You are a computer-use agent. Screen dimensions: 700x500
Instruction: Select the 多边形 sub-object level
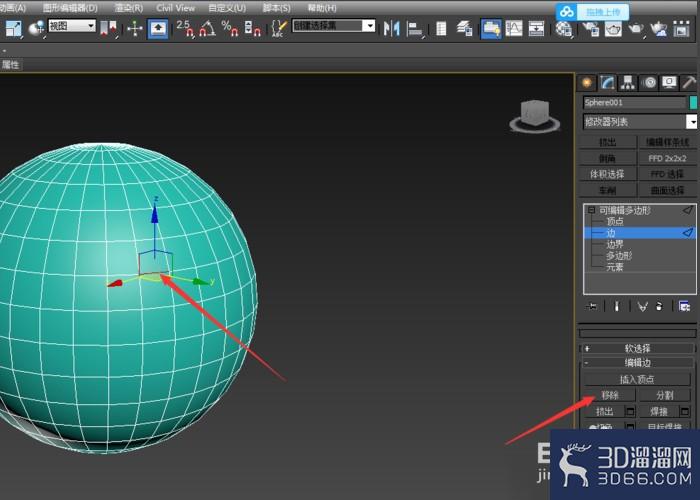coord(619,256)
